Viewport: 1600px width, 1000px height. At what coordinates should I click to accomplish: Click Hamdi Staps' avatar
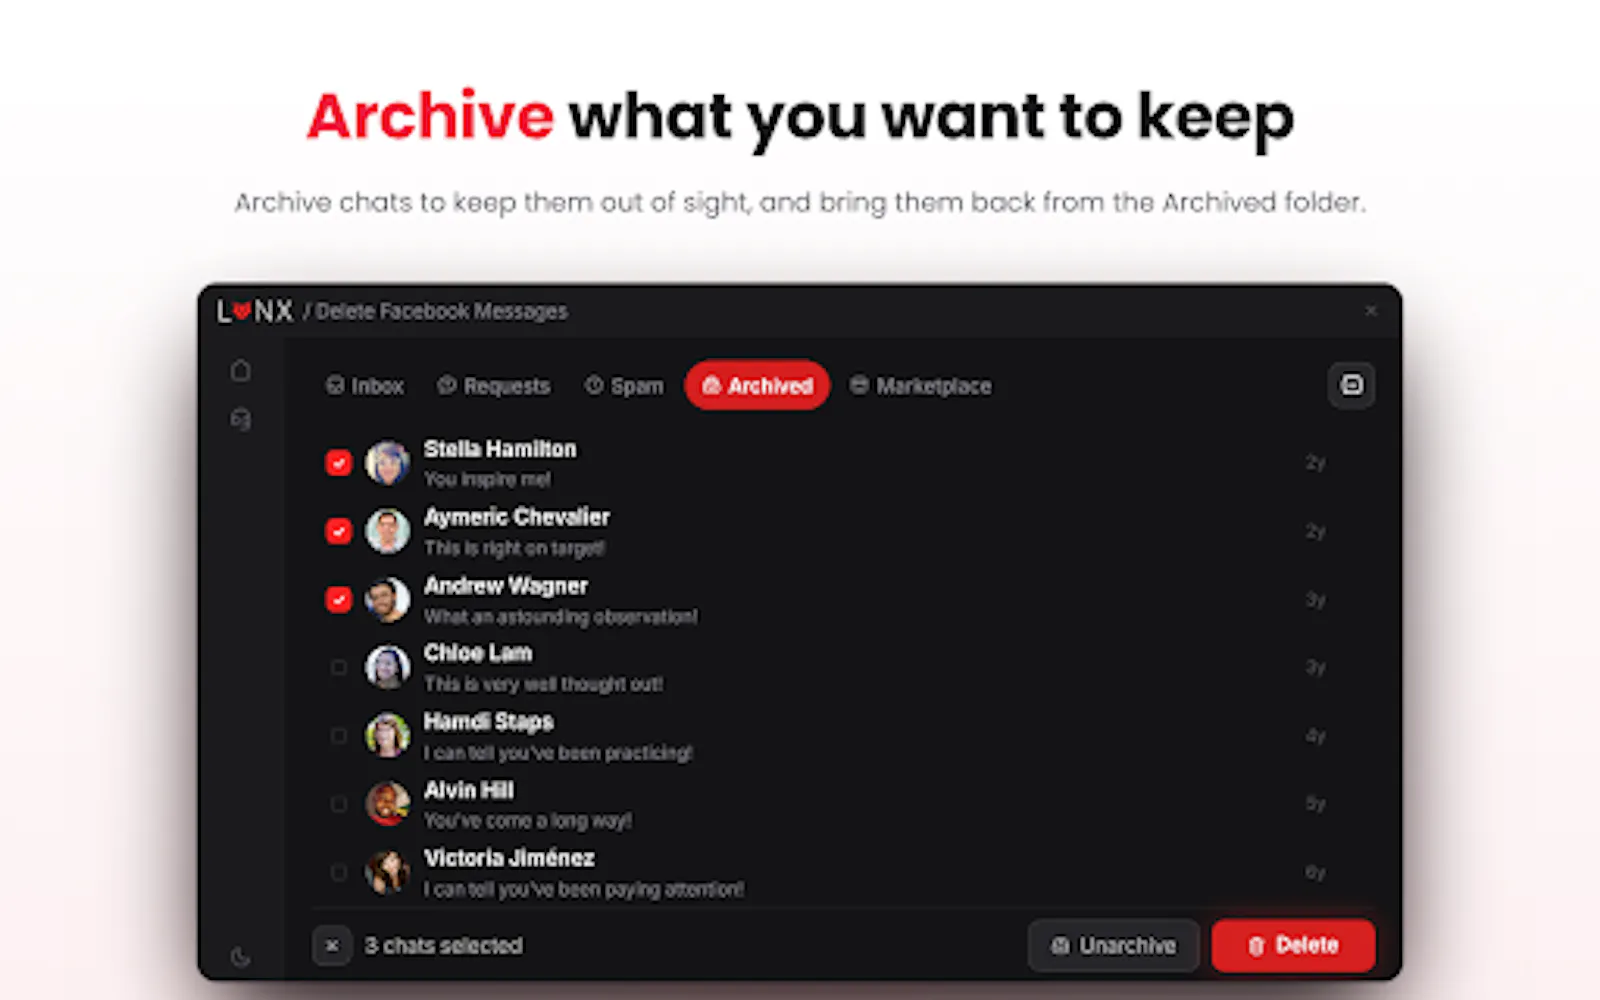click(x=387, y=736)
